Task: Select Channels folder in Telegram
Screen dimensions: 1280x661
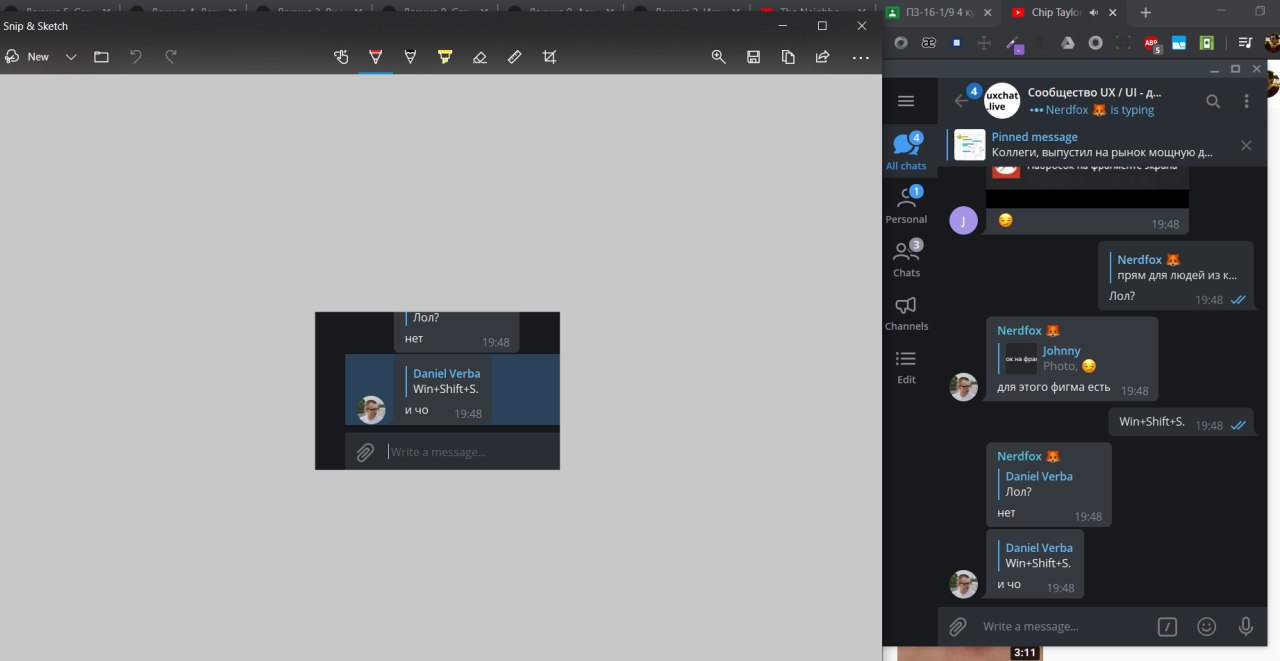Action: tap(906, 312)
